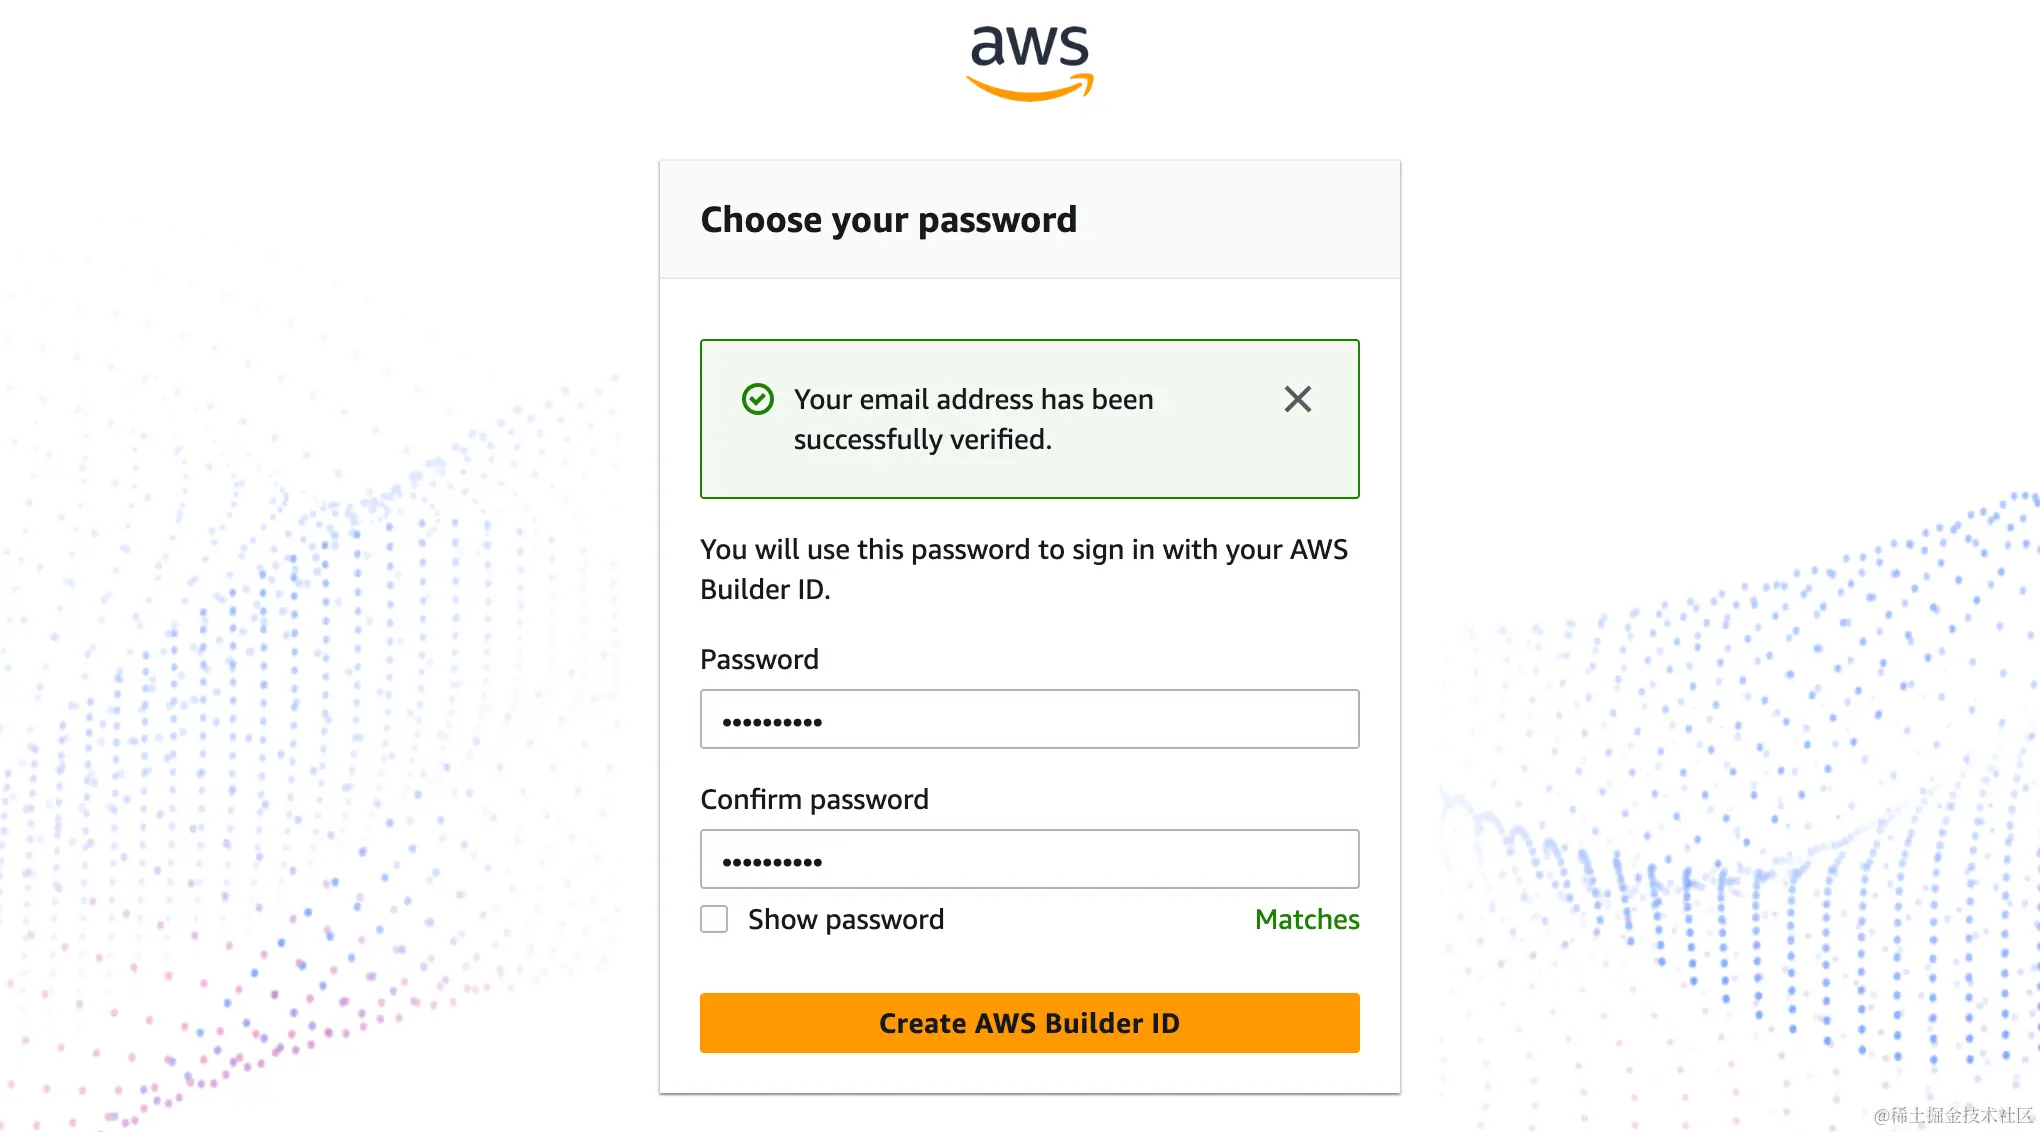Dismiss the email verified alert
This screenshot has height=1132, width=2040.
1297,399
